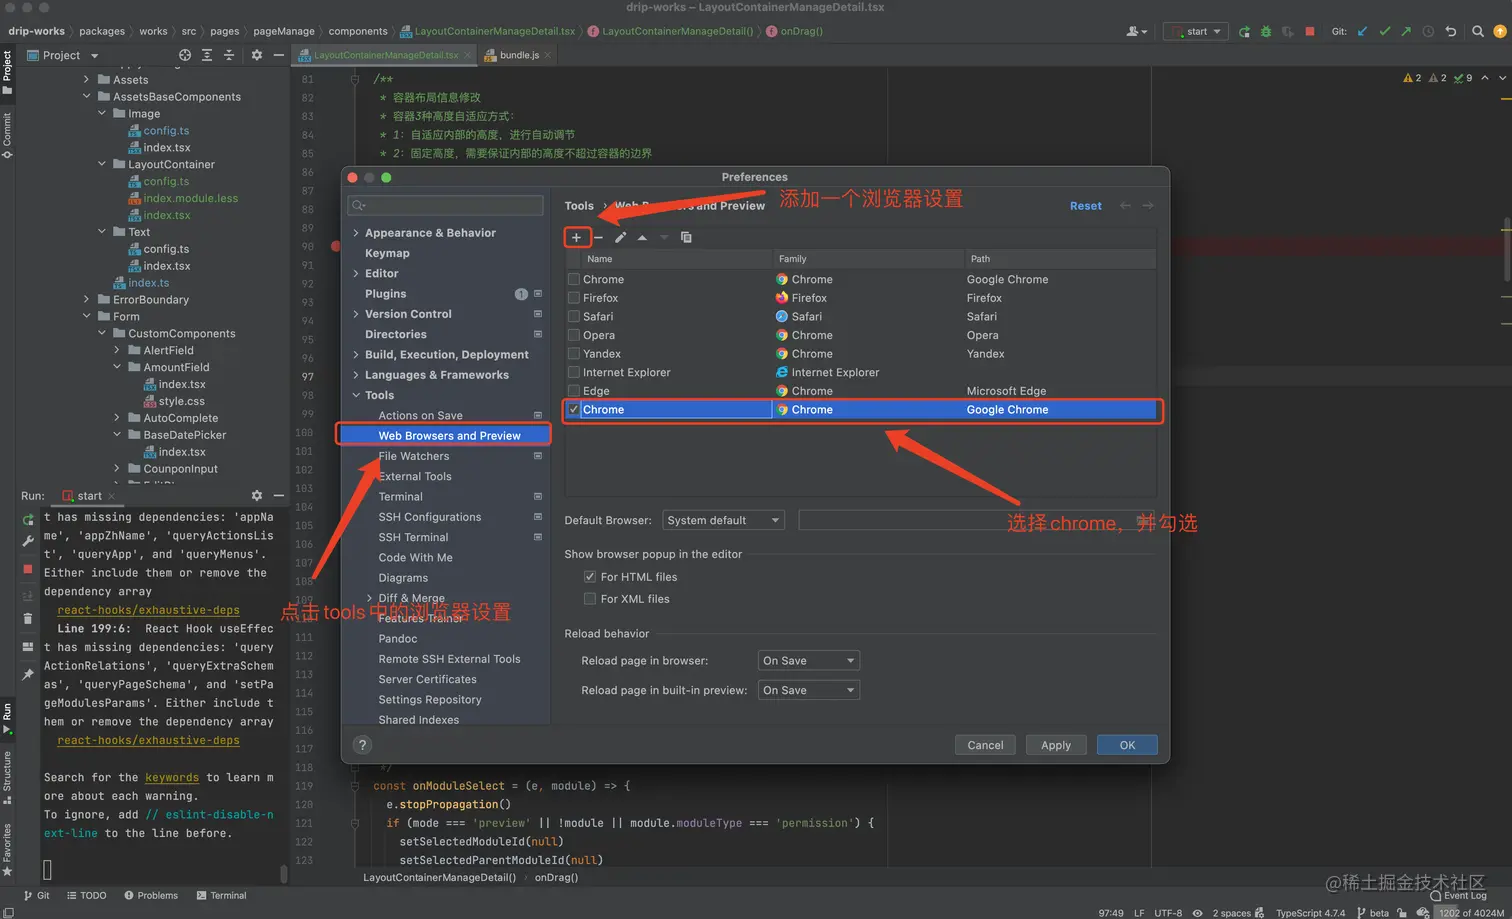This screenshot has width=1512, height=919.
Task: Open the Default Browser dropdown
Action: [723, 520]
